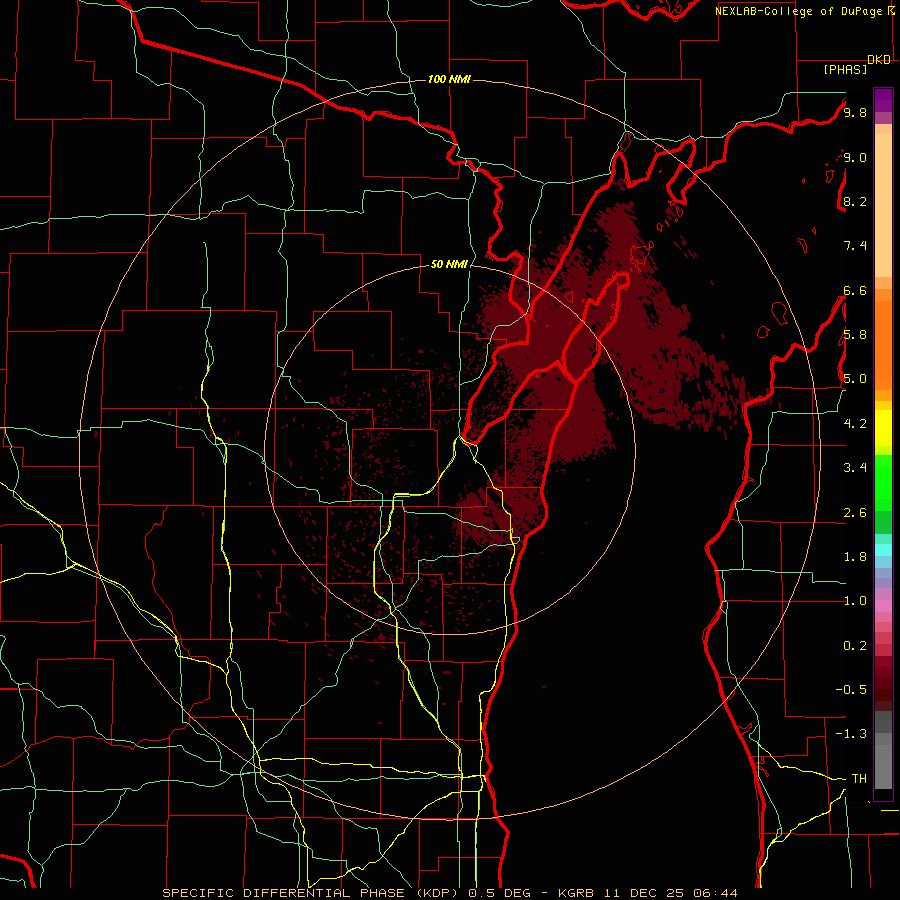Click the 0.2 scale value
This screenshot has height=900, width=900.
[855, 645]
